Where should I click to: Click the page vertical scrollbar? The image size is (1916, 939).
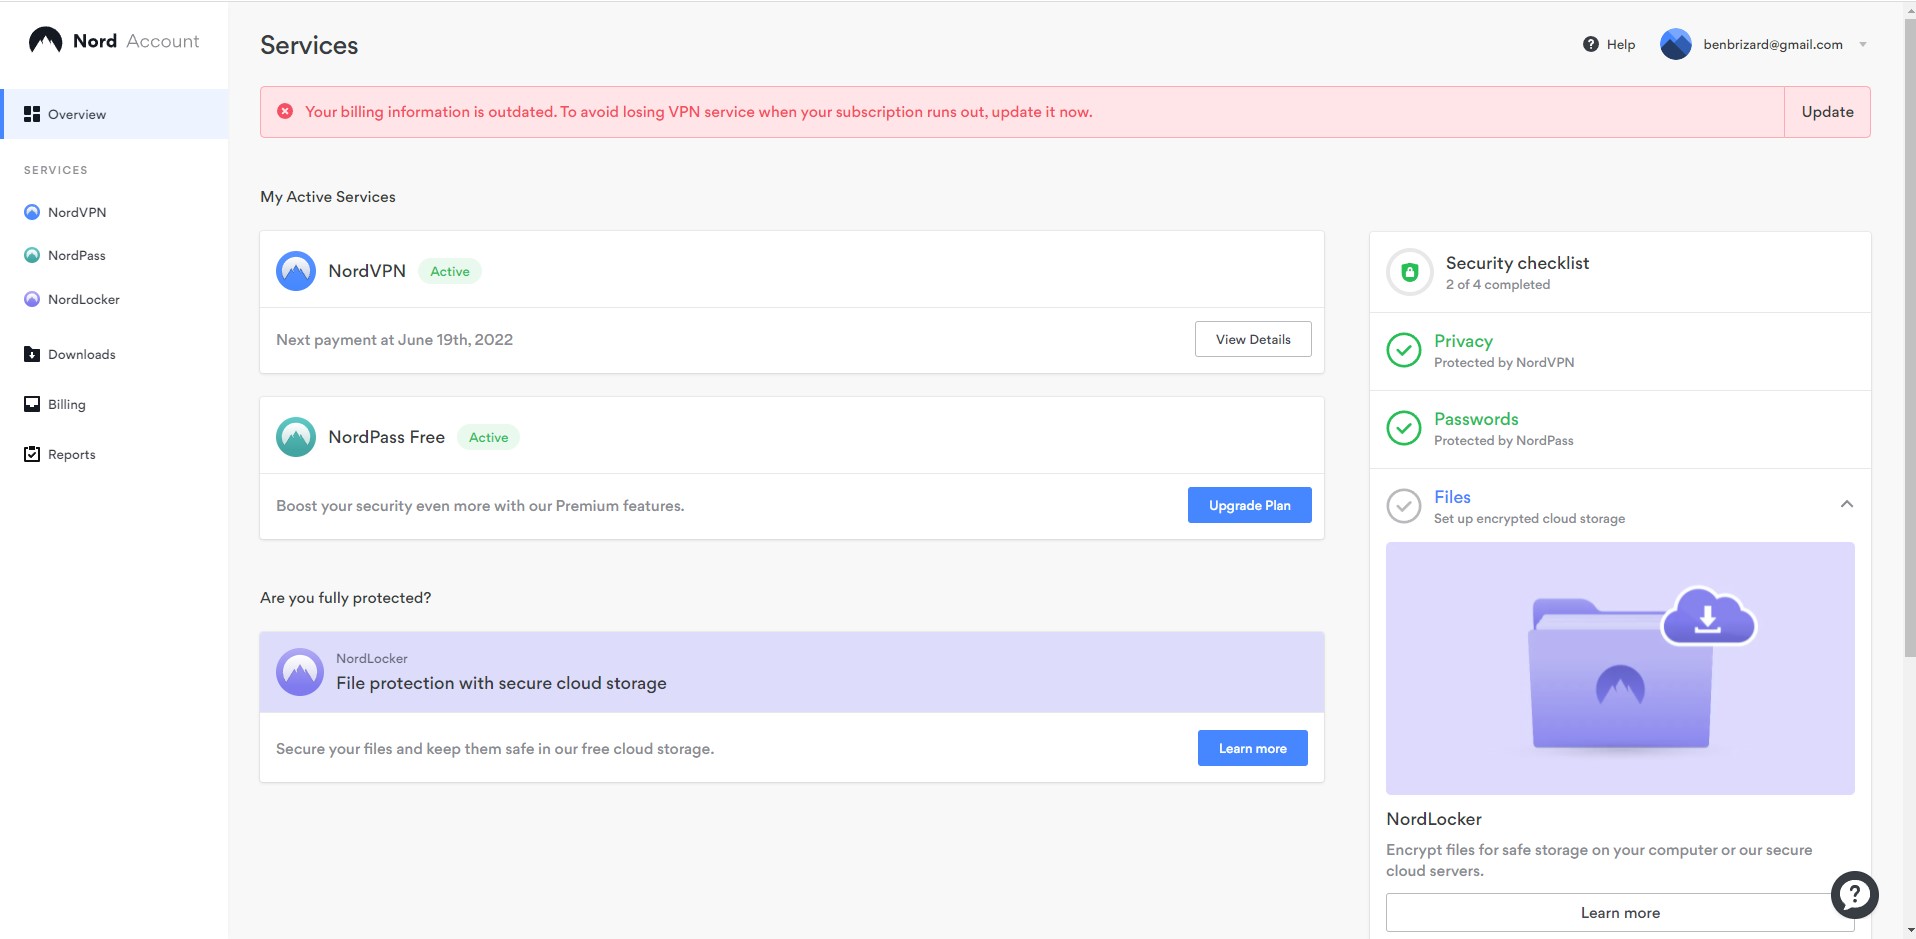(x=1909, y=340)
